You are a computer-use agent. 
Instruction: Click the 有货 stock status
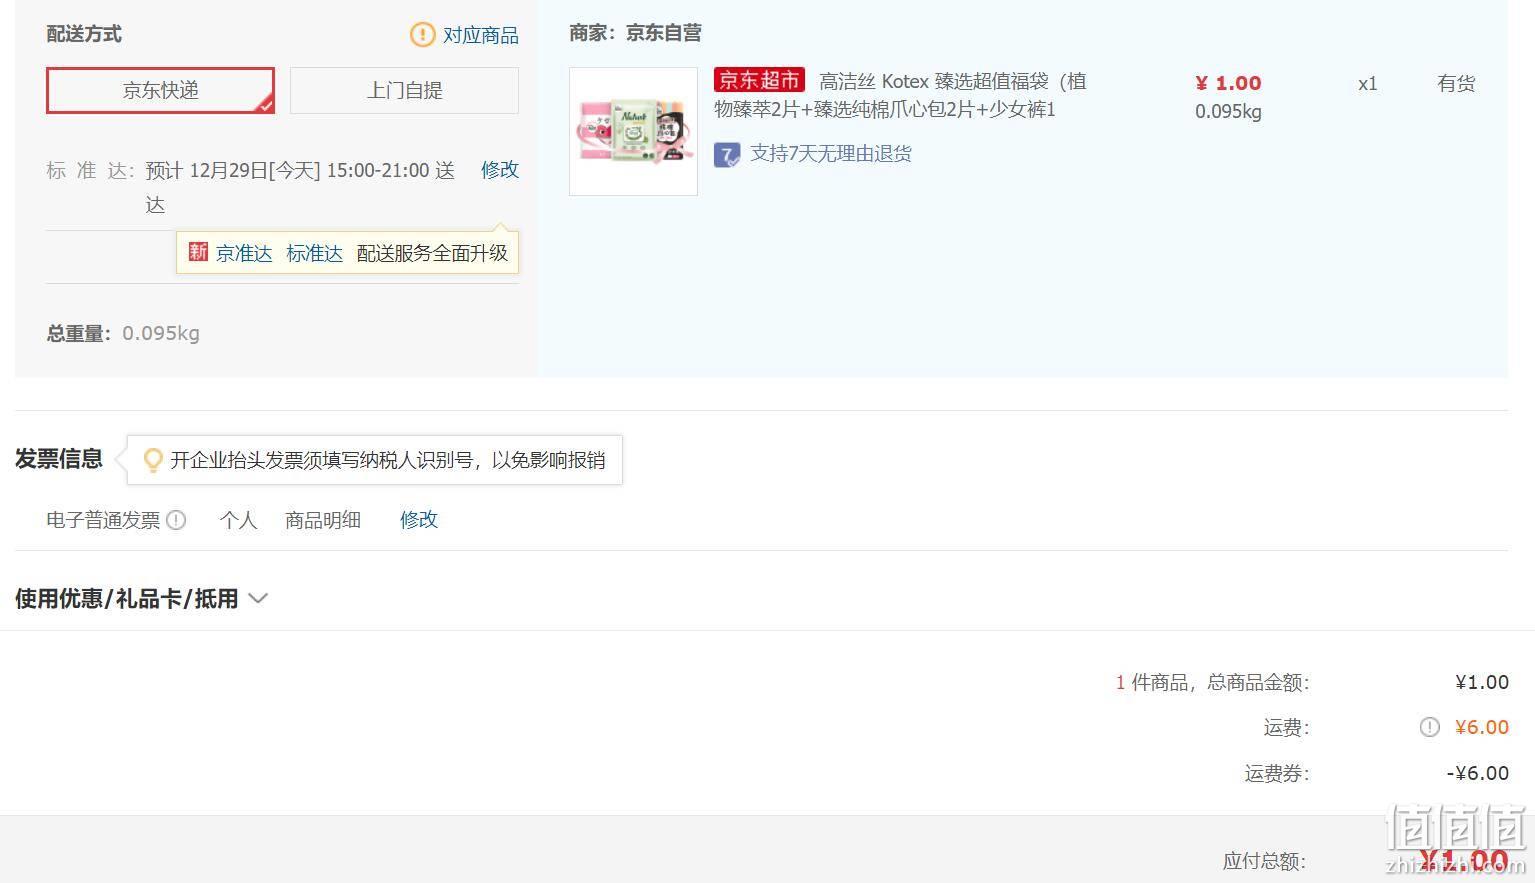coord(1456,83)
